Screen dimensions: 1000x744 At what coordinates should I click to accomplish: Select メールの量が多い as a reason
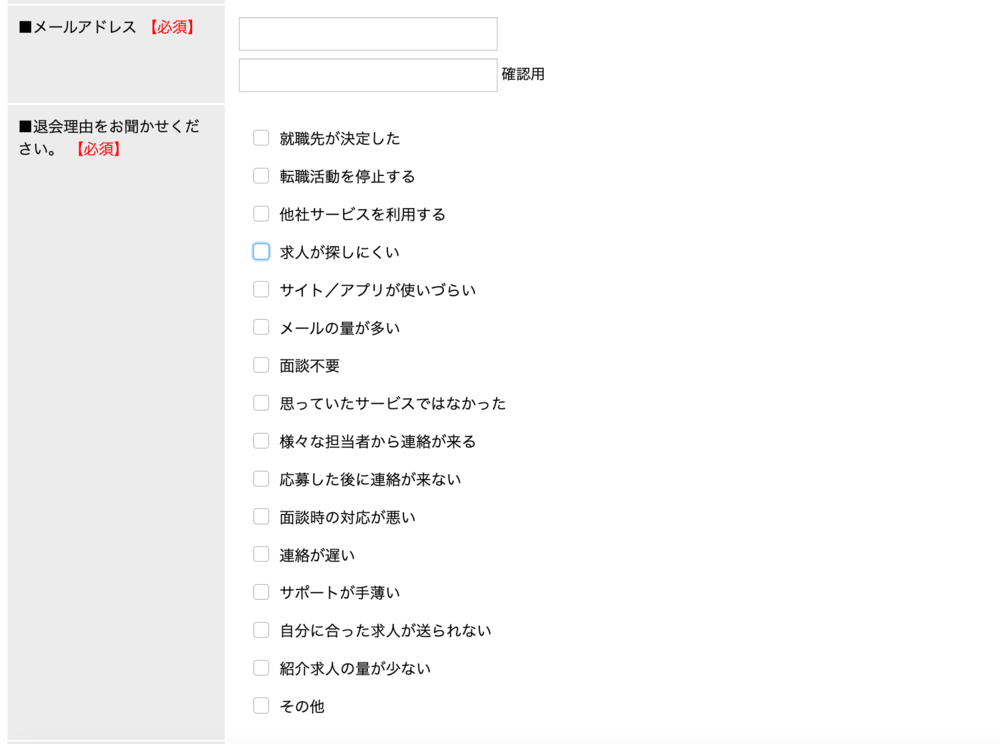click(261, 327)
